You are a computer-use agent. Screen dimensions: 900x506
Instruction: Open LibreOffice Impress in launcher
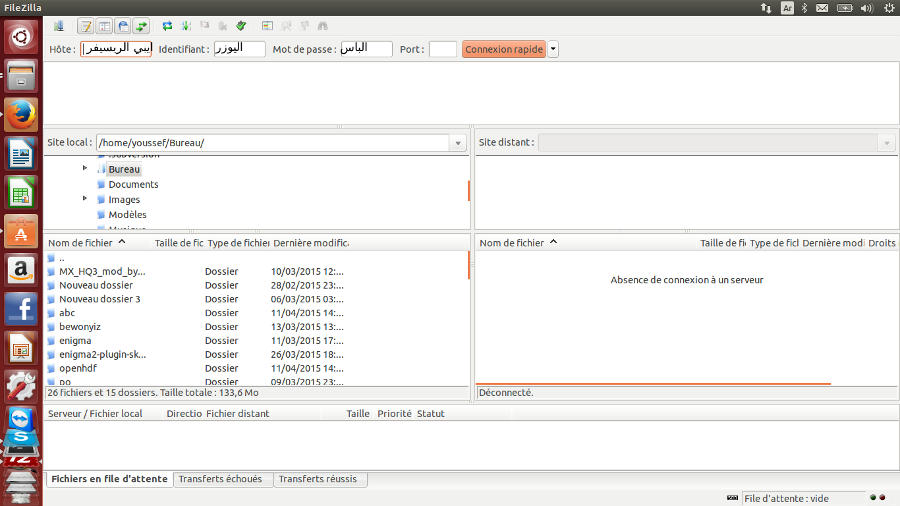click(21, 348)
